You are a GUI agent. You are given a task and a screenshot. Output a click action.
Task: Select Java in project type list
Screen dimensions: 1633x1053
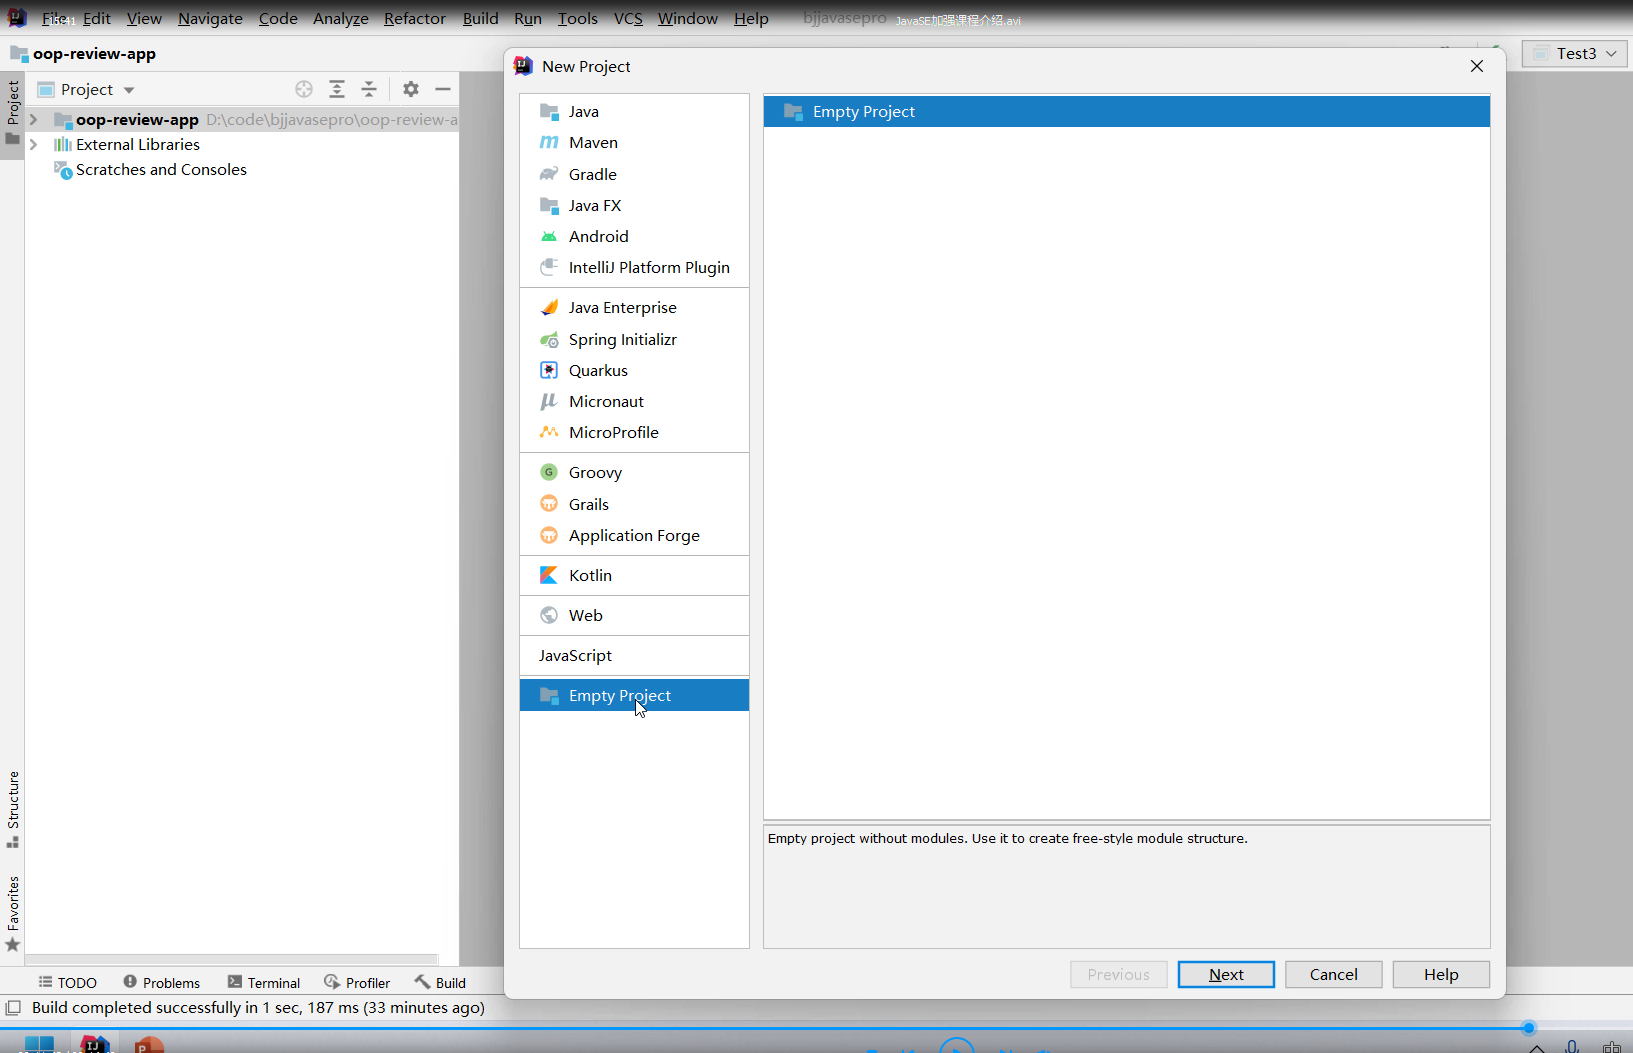634,111
